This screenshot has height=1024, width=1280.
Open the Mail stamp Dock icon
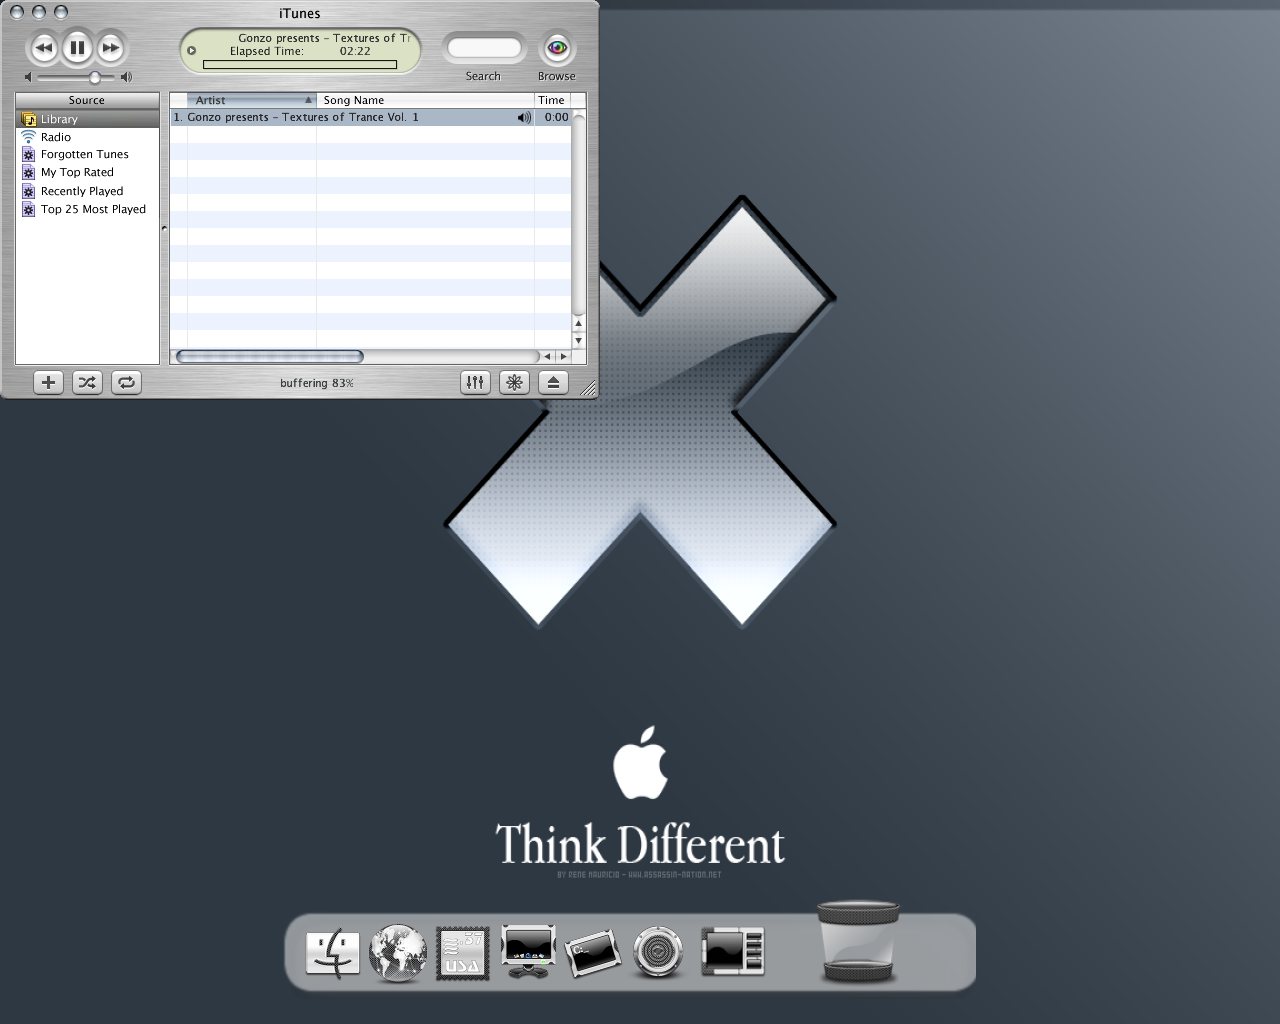point(463,953)
